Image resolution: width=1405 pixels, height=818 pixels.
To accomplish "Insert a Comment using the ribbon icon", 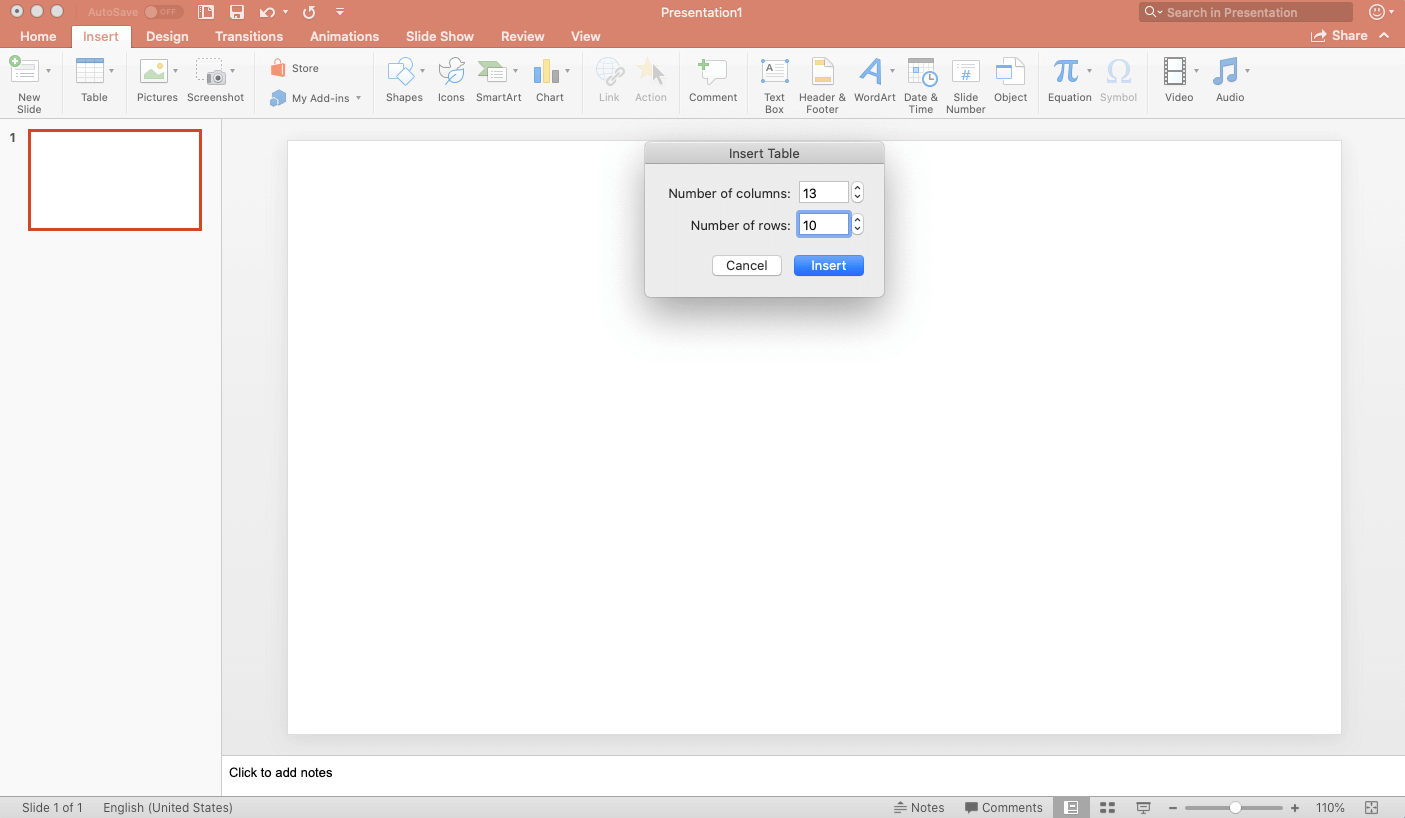I will coord(712,72).
